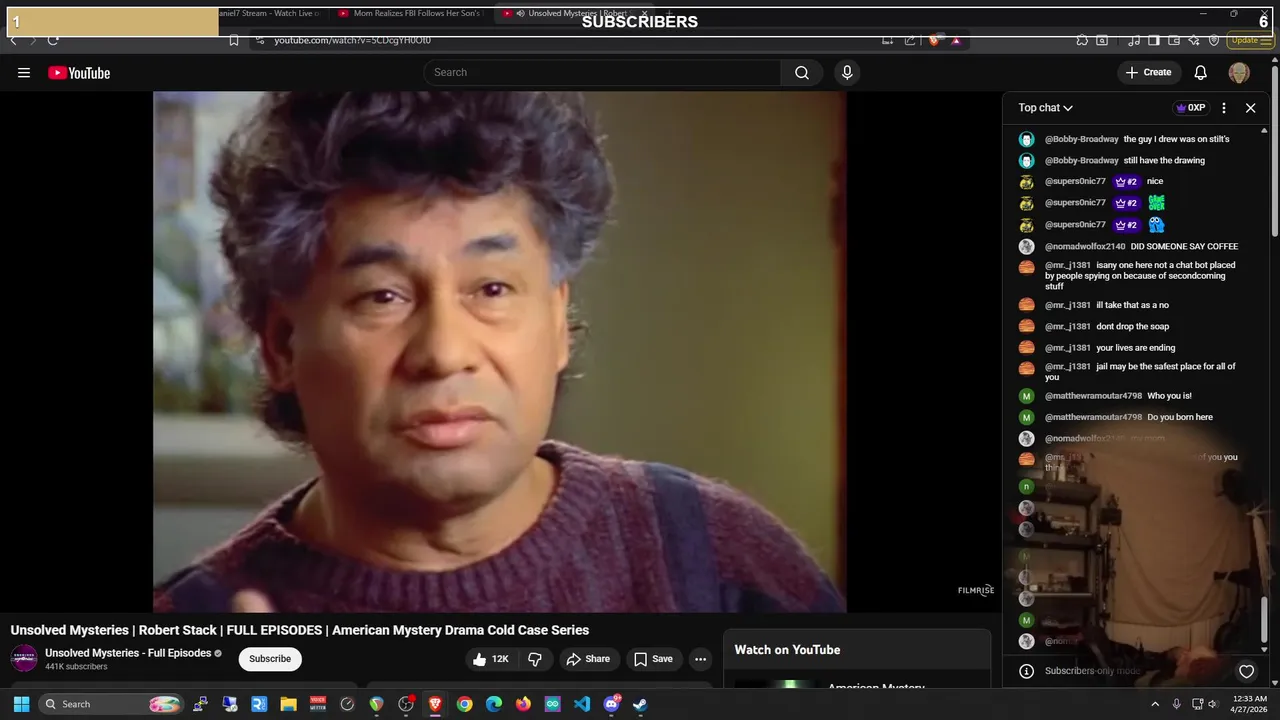Show hidden system tray icons
The height and width of the screenshot is (720, 1280).
tap(1155, 704)
